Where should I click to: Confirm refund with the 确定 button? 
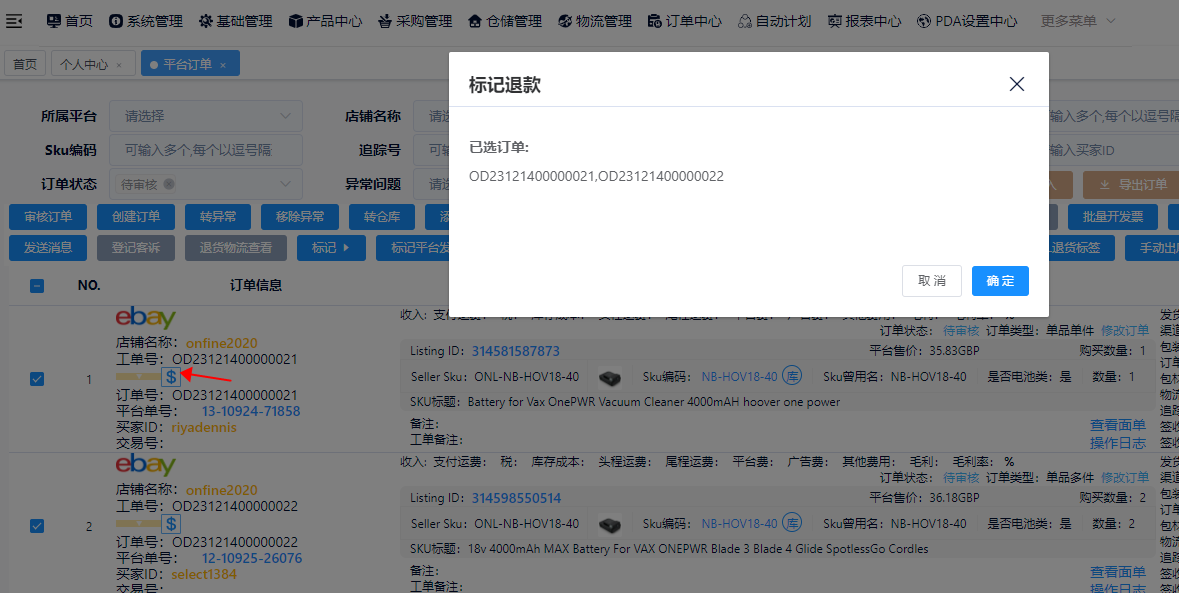point(999,281)
